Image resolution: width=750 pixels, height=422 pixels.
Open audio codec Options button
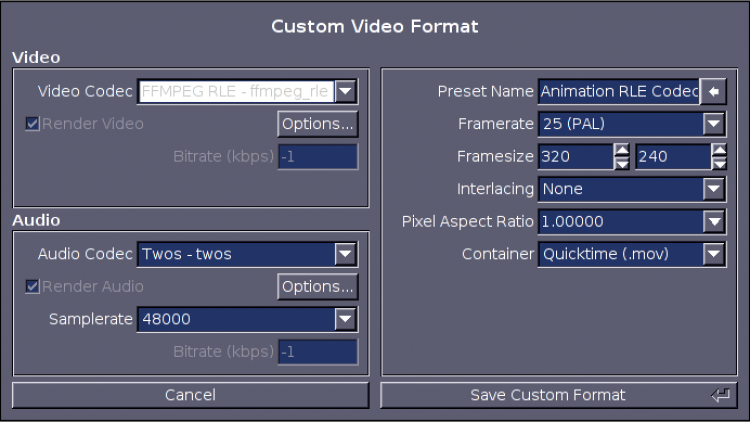point(317,287)
